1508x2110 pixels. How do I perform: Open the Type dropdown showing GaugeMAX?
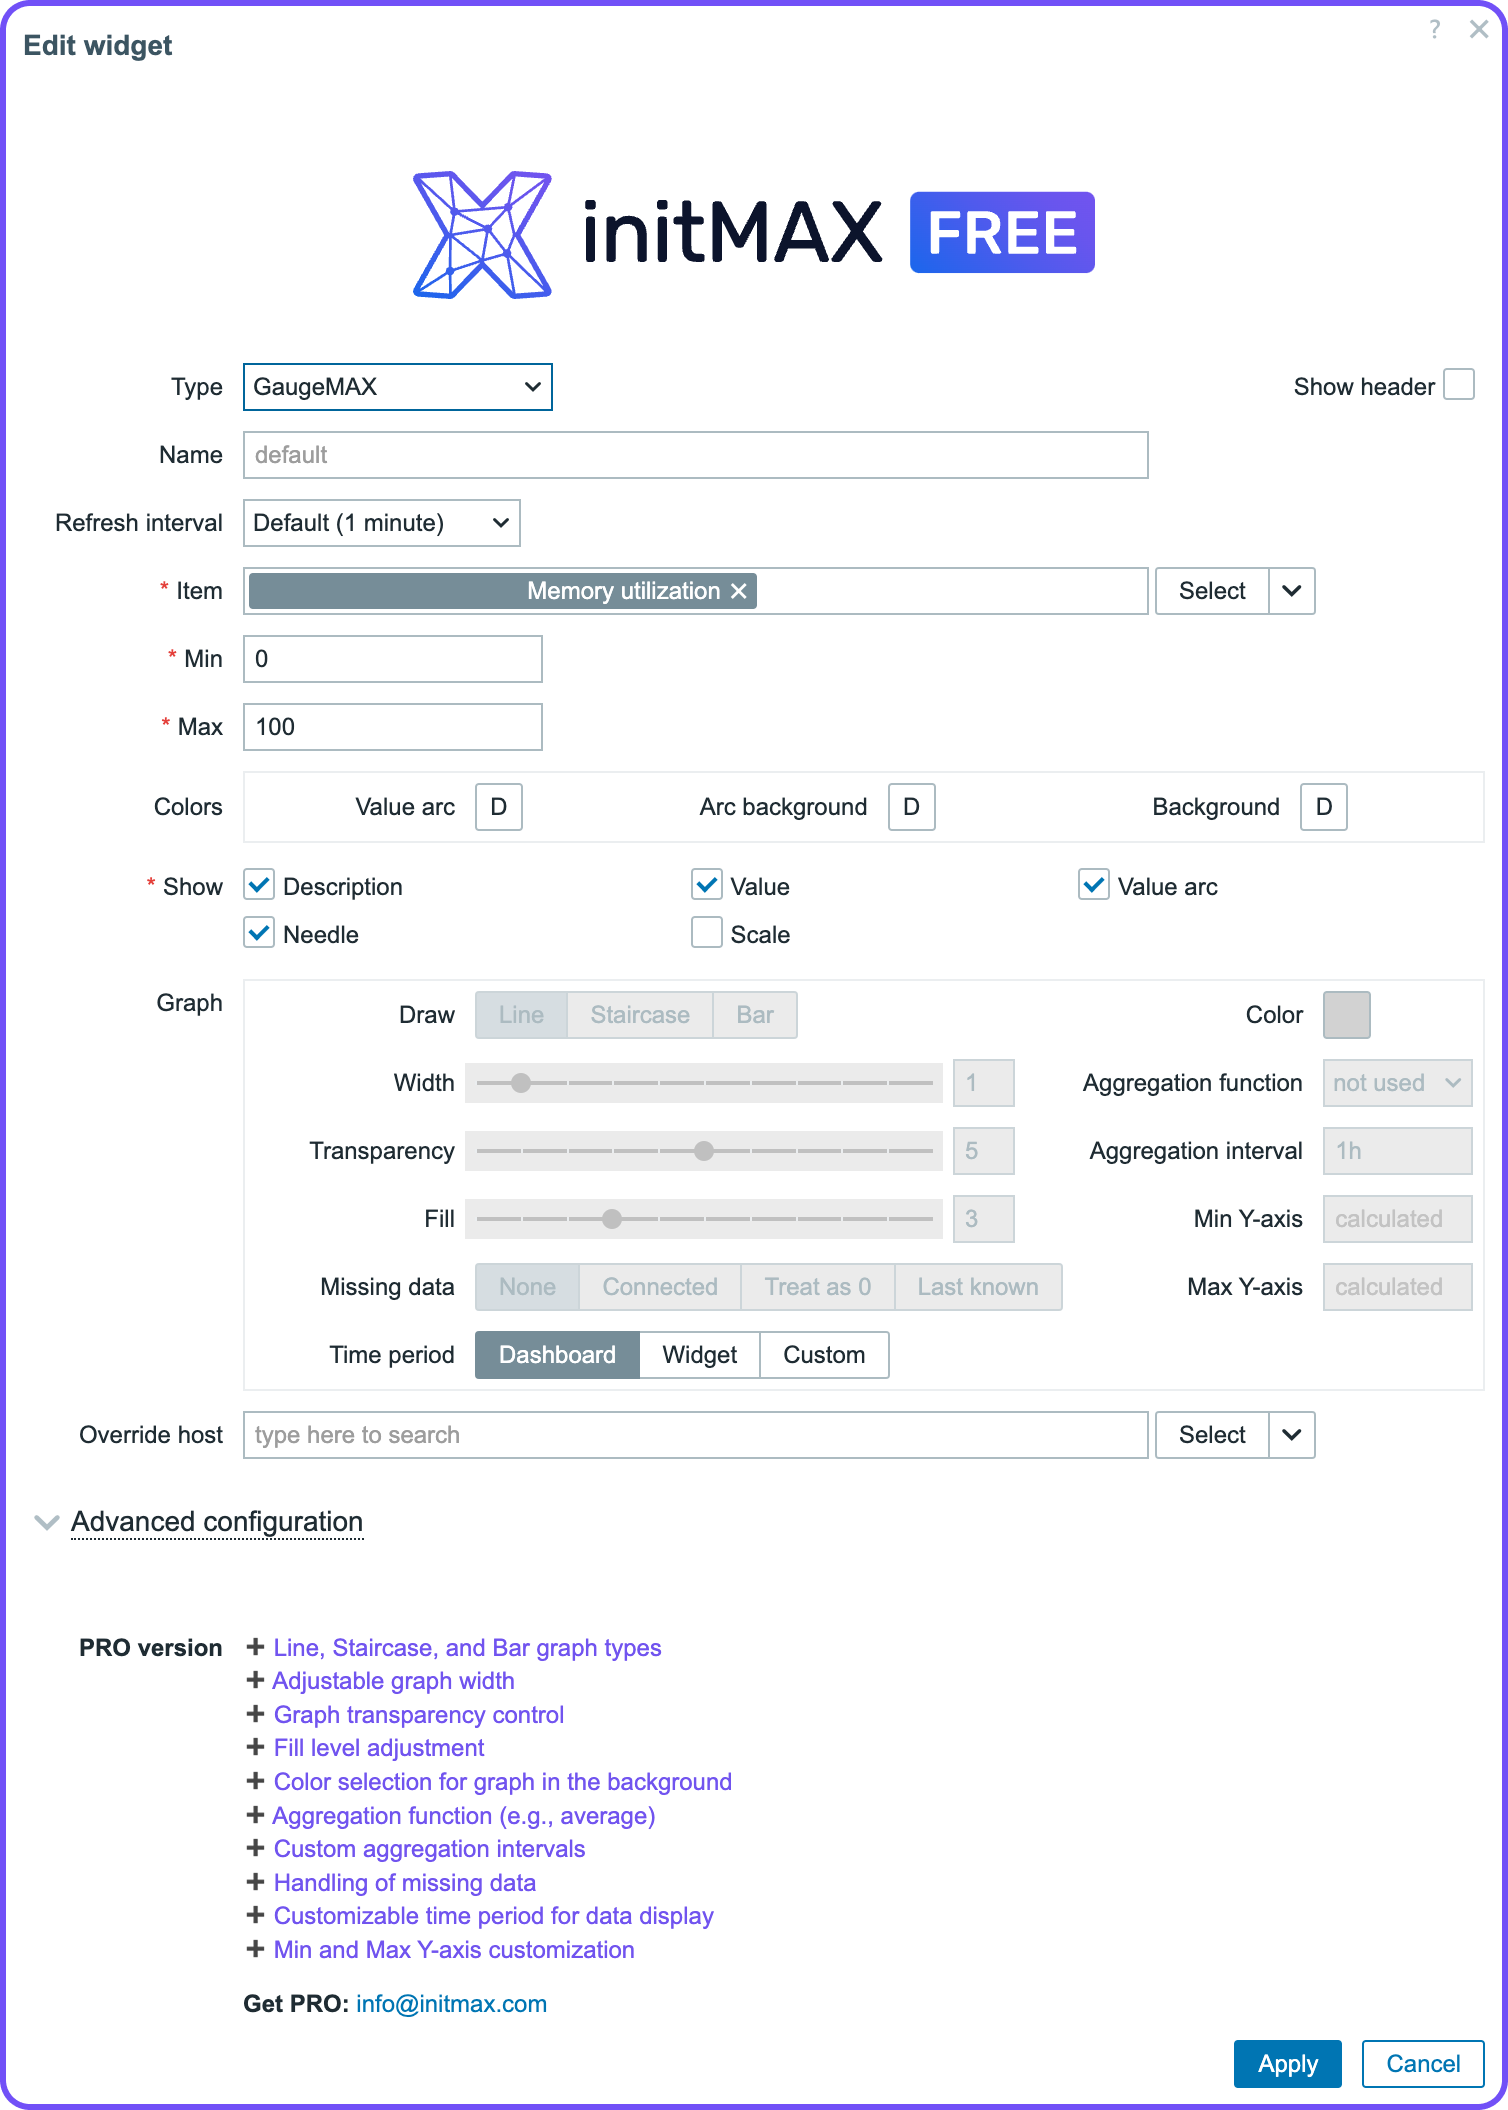397,387
